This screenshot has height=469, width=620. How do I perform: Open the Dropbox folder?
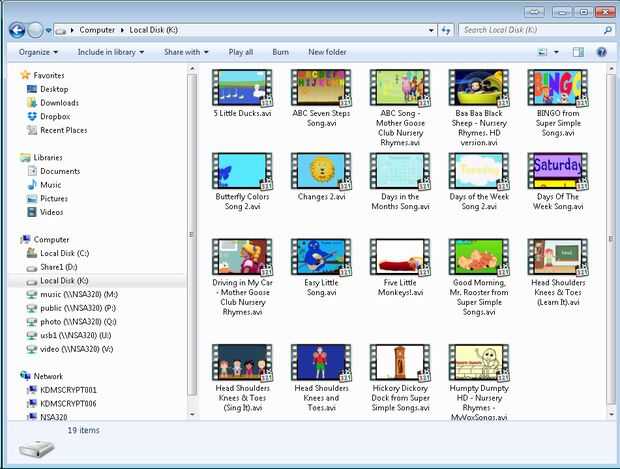(x=49, y=117)
